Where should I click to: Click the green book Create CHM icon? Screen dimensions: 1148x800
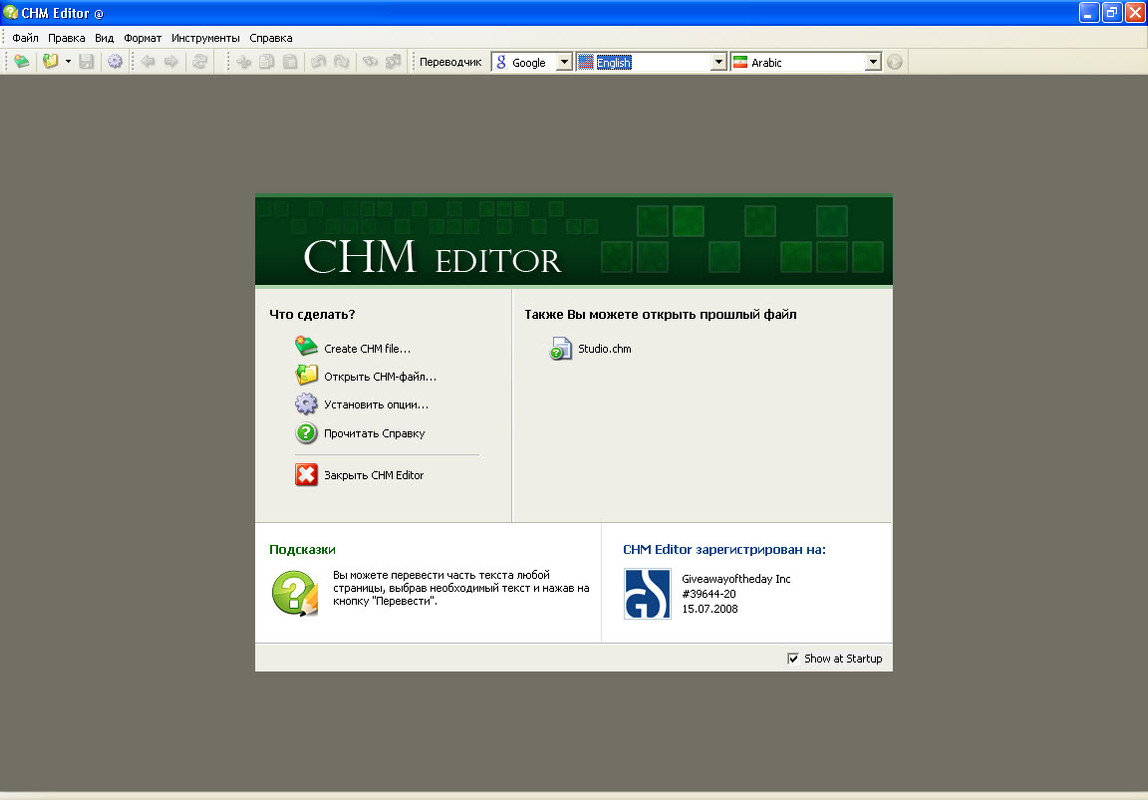pos(306,346)
